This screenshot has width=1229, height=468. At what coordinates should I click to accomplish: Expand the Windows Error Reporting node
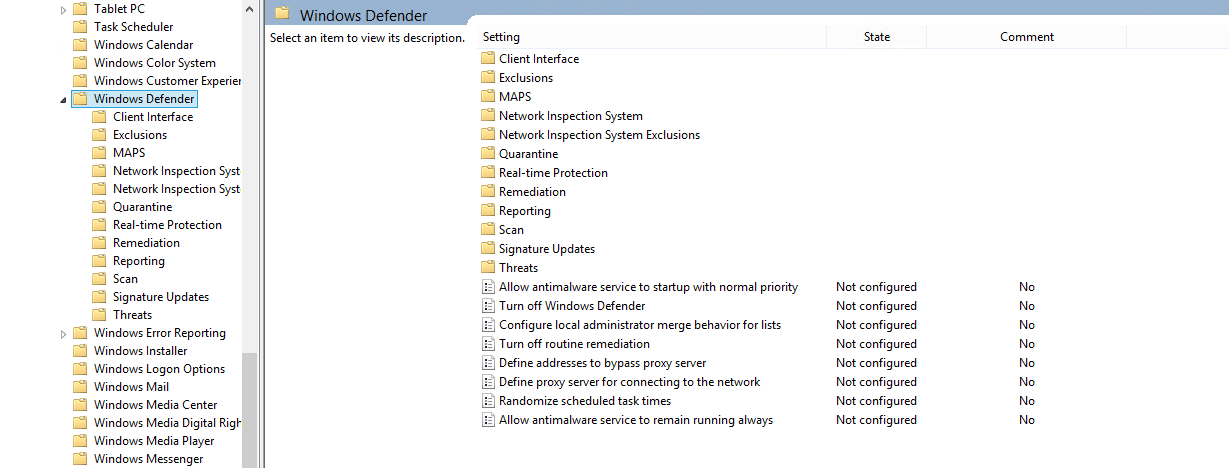tap(64, 333)
